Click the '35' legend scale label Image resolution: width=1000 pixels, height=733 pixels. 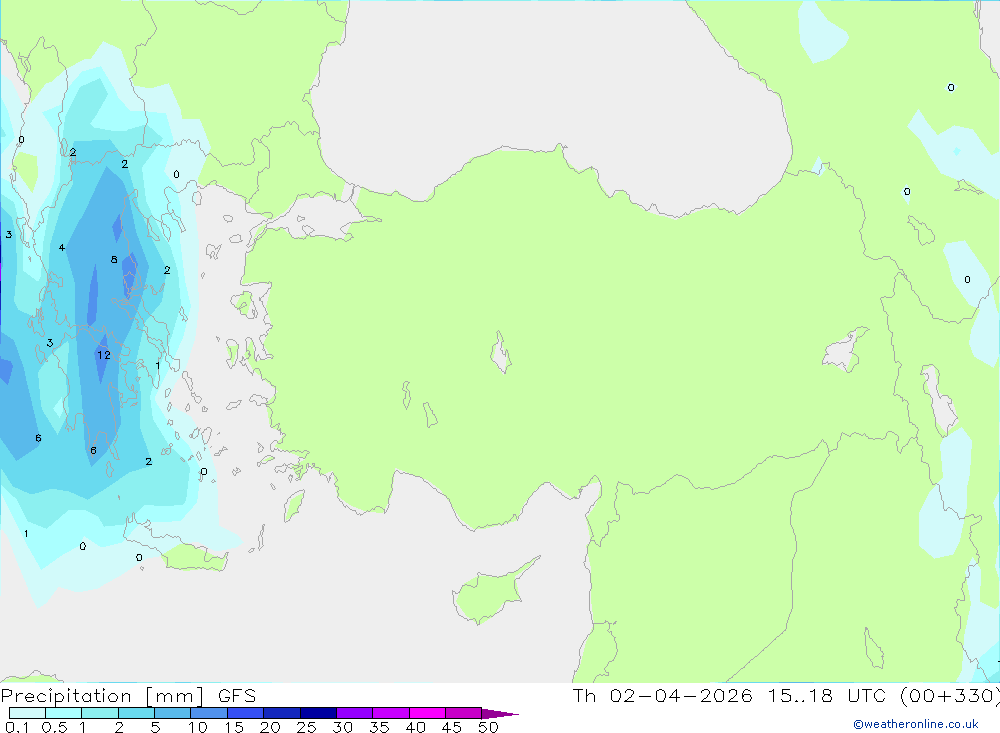click(x=379, y=727)
